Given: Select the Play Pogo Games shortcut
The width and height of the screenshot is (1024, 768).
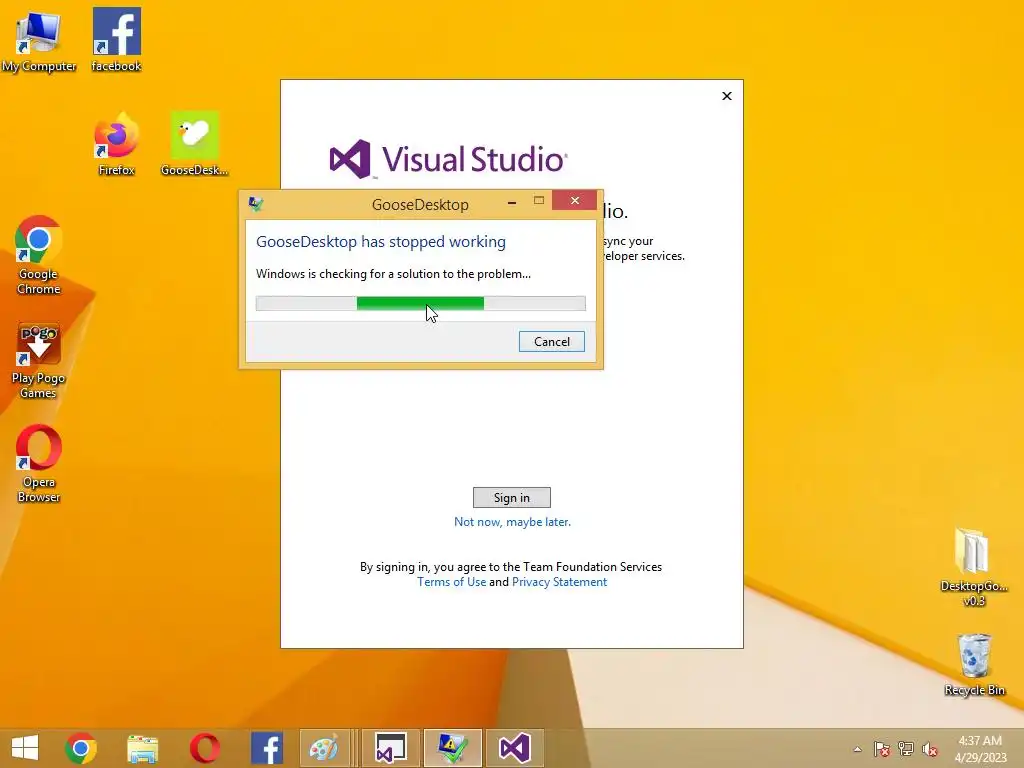Looking at the screenshot, I should (39, 360).
